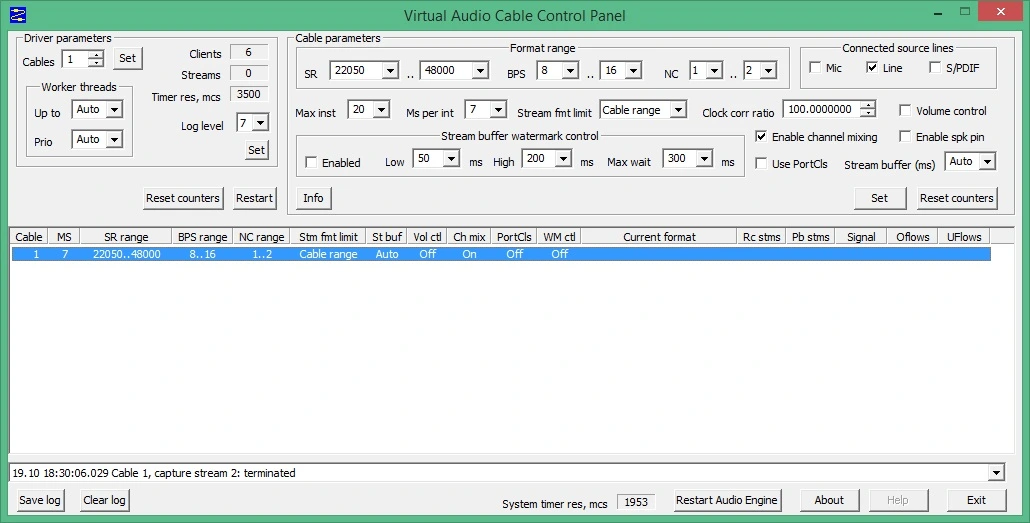Open the Max inst dropdown
This screenshot has height=523, width=1030.
coord(381,110)
